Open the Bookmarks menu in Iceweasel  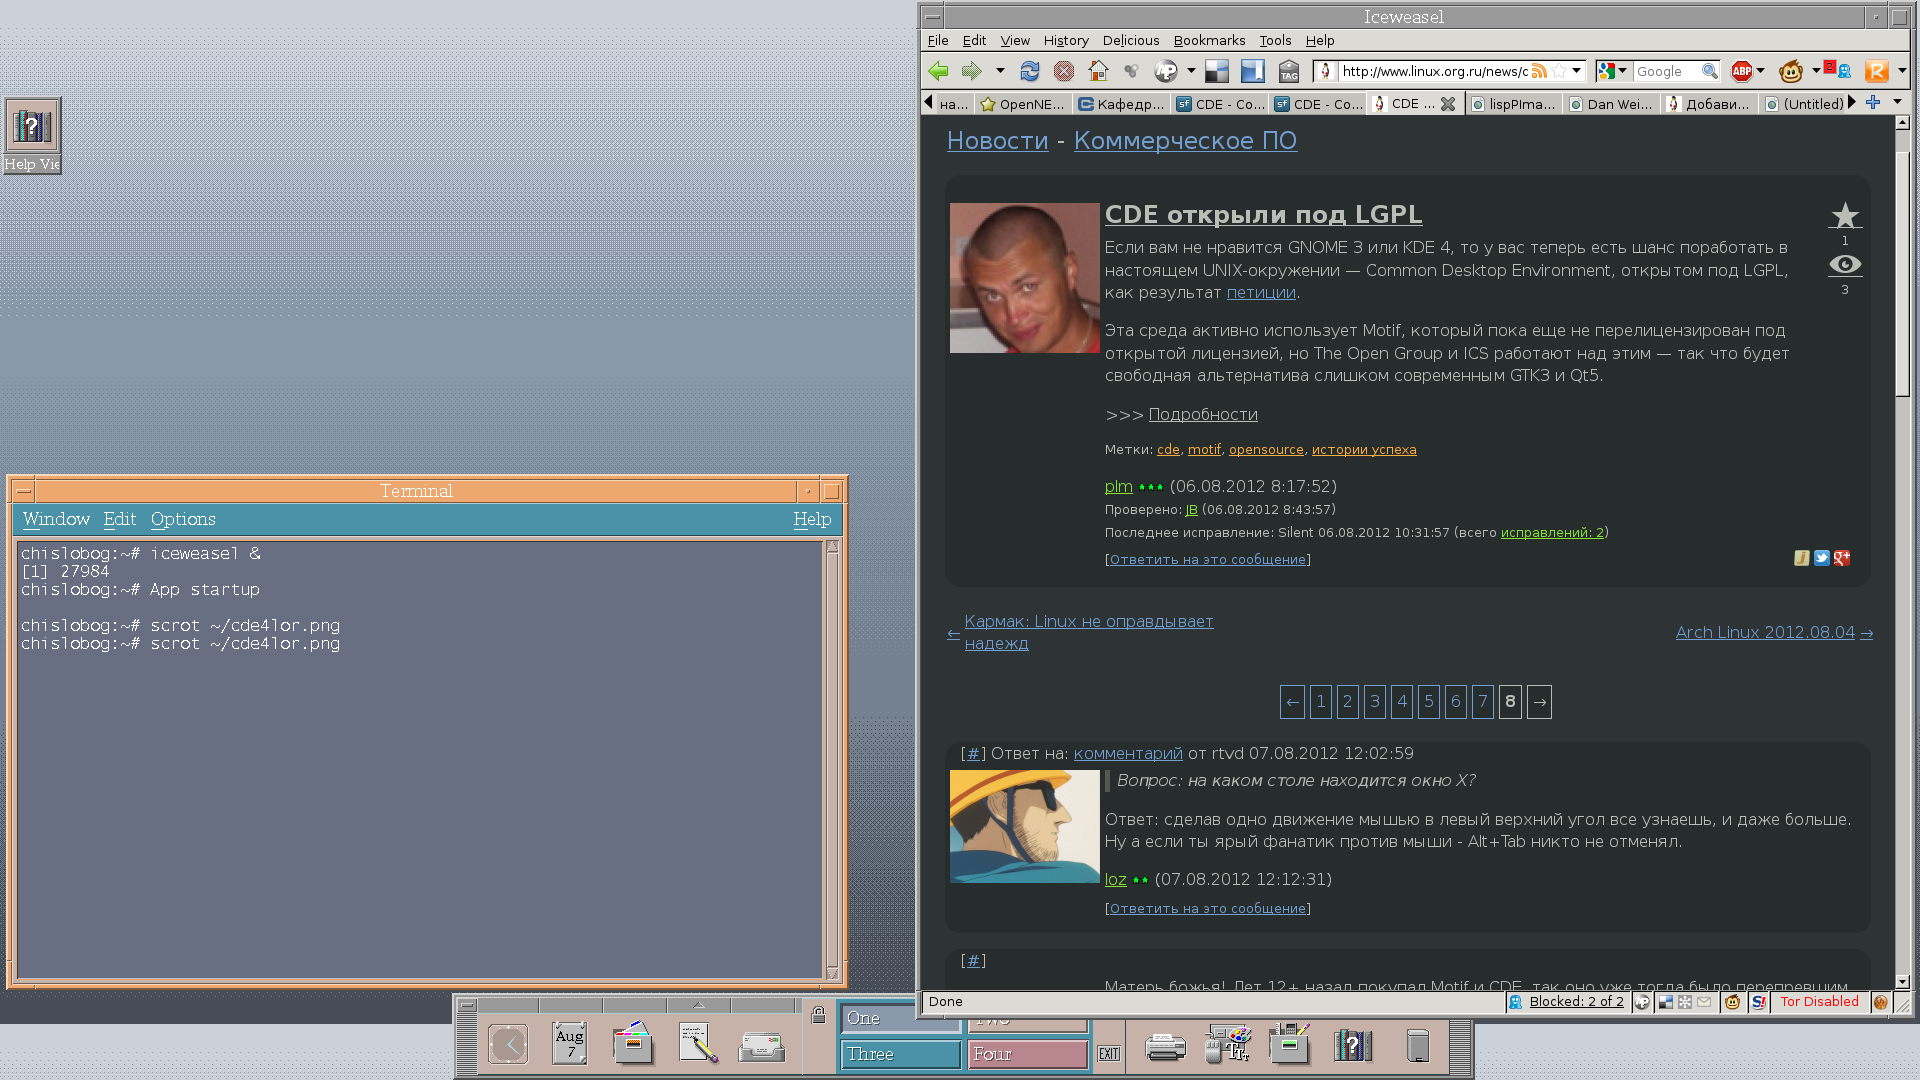1209,40
